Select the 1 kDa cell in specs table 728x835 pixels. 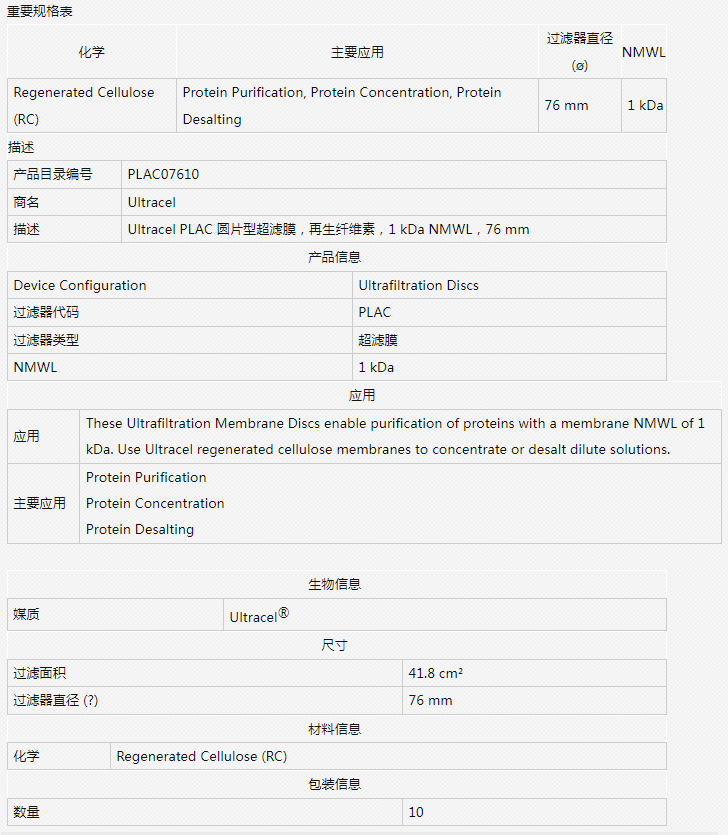pos(645,105)
